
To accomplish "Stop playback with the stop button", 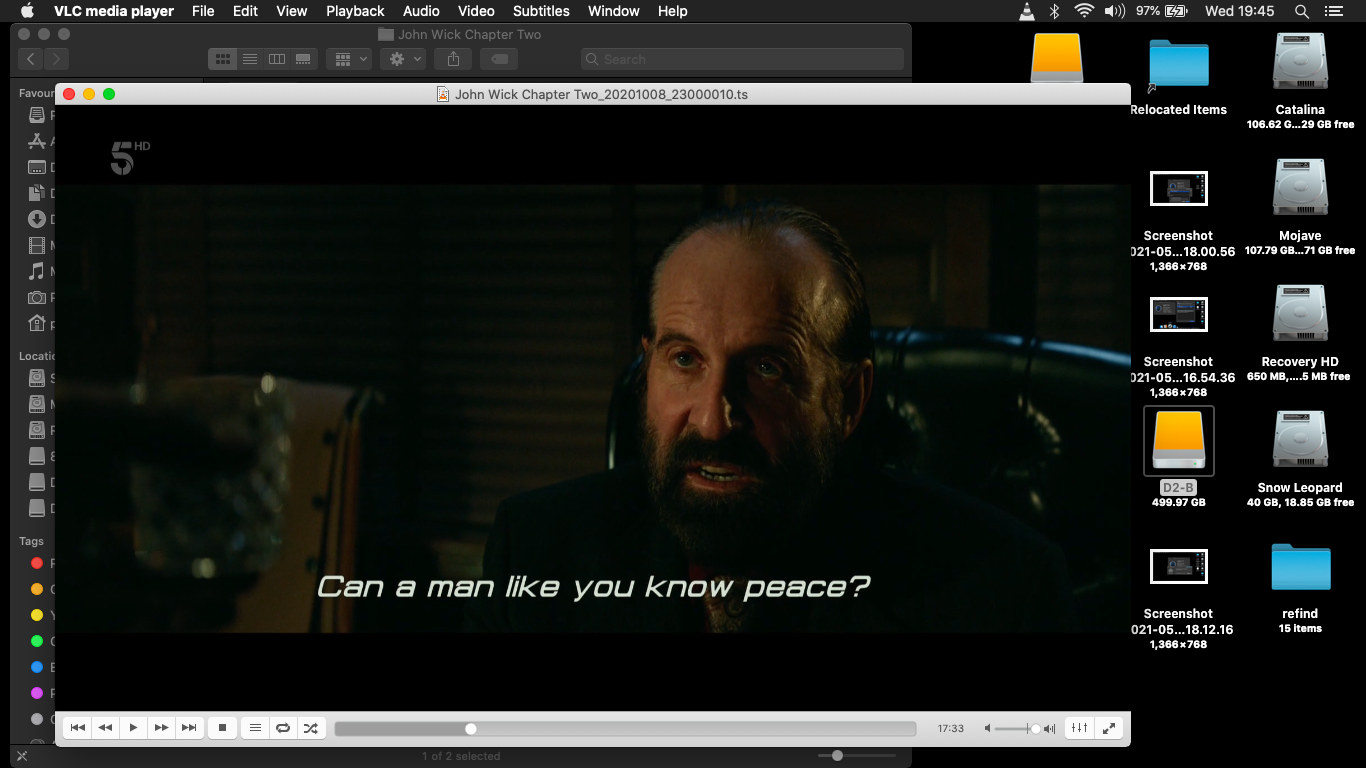I will 223,728.
